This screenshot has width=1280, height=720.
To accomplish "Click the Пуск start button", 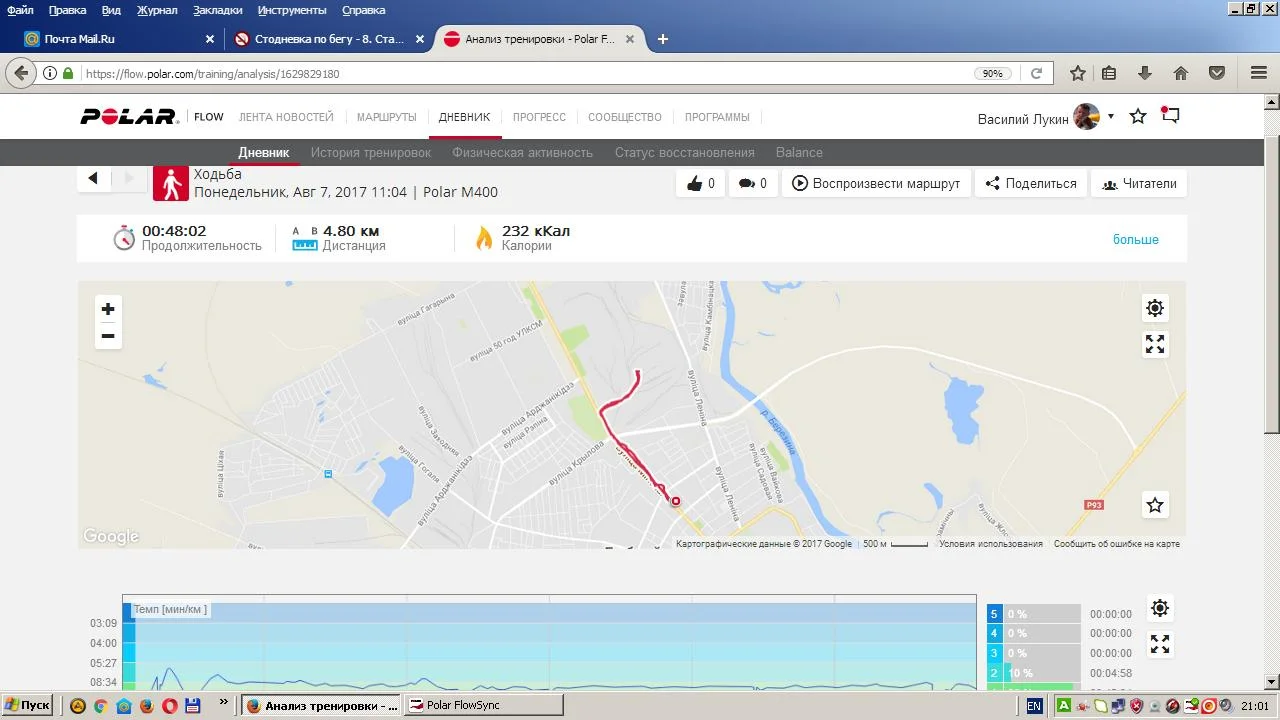I will coord(27,705).
